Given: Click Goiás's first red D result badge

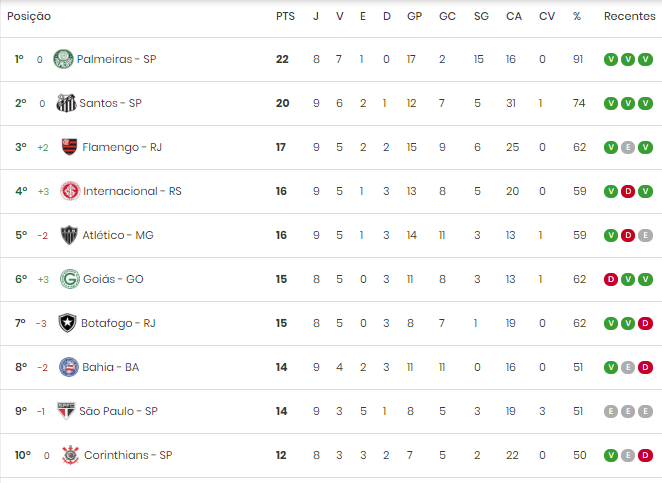Looking at the screenshot, I should [610, 279].
